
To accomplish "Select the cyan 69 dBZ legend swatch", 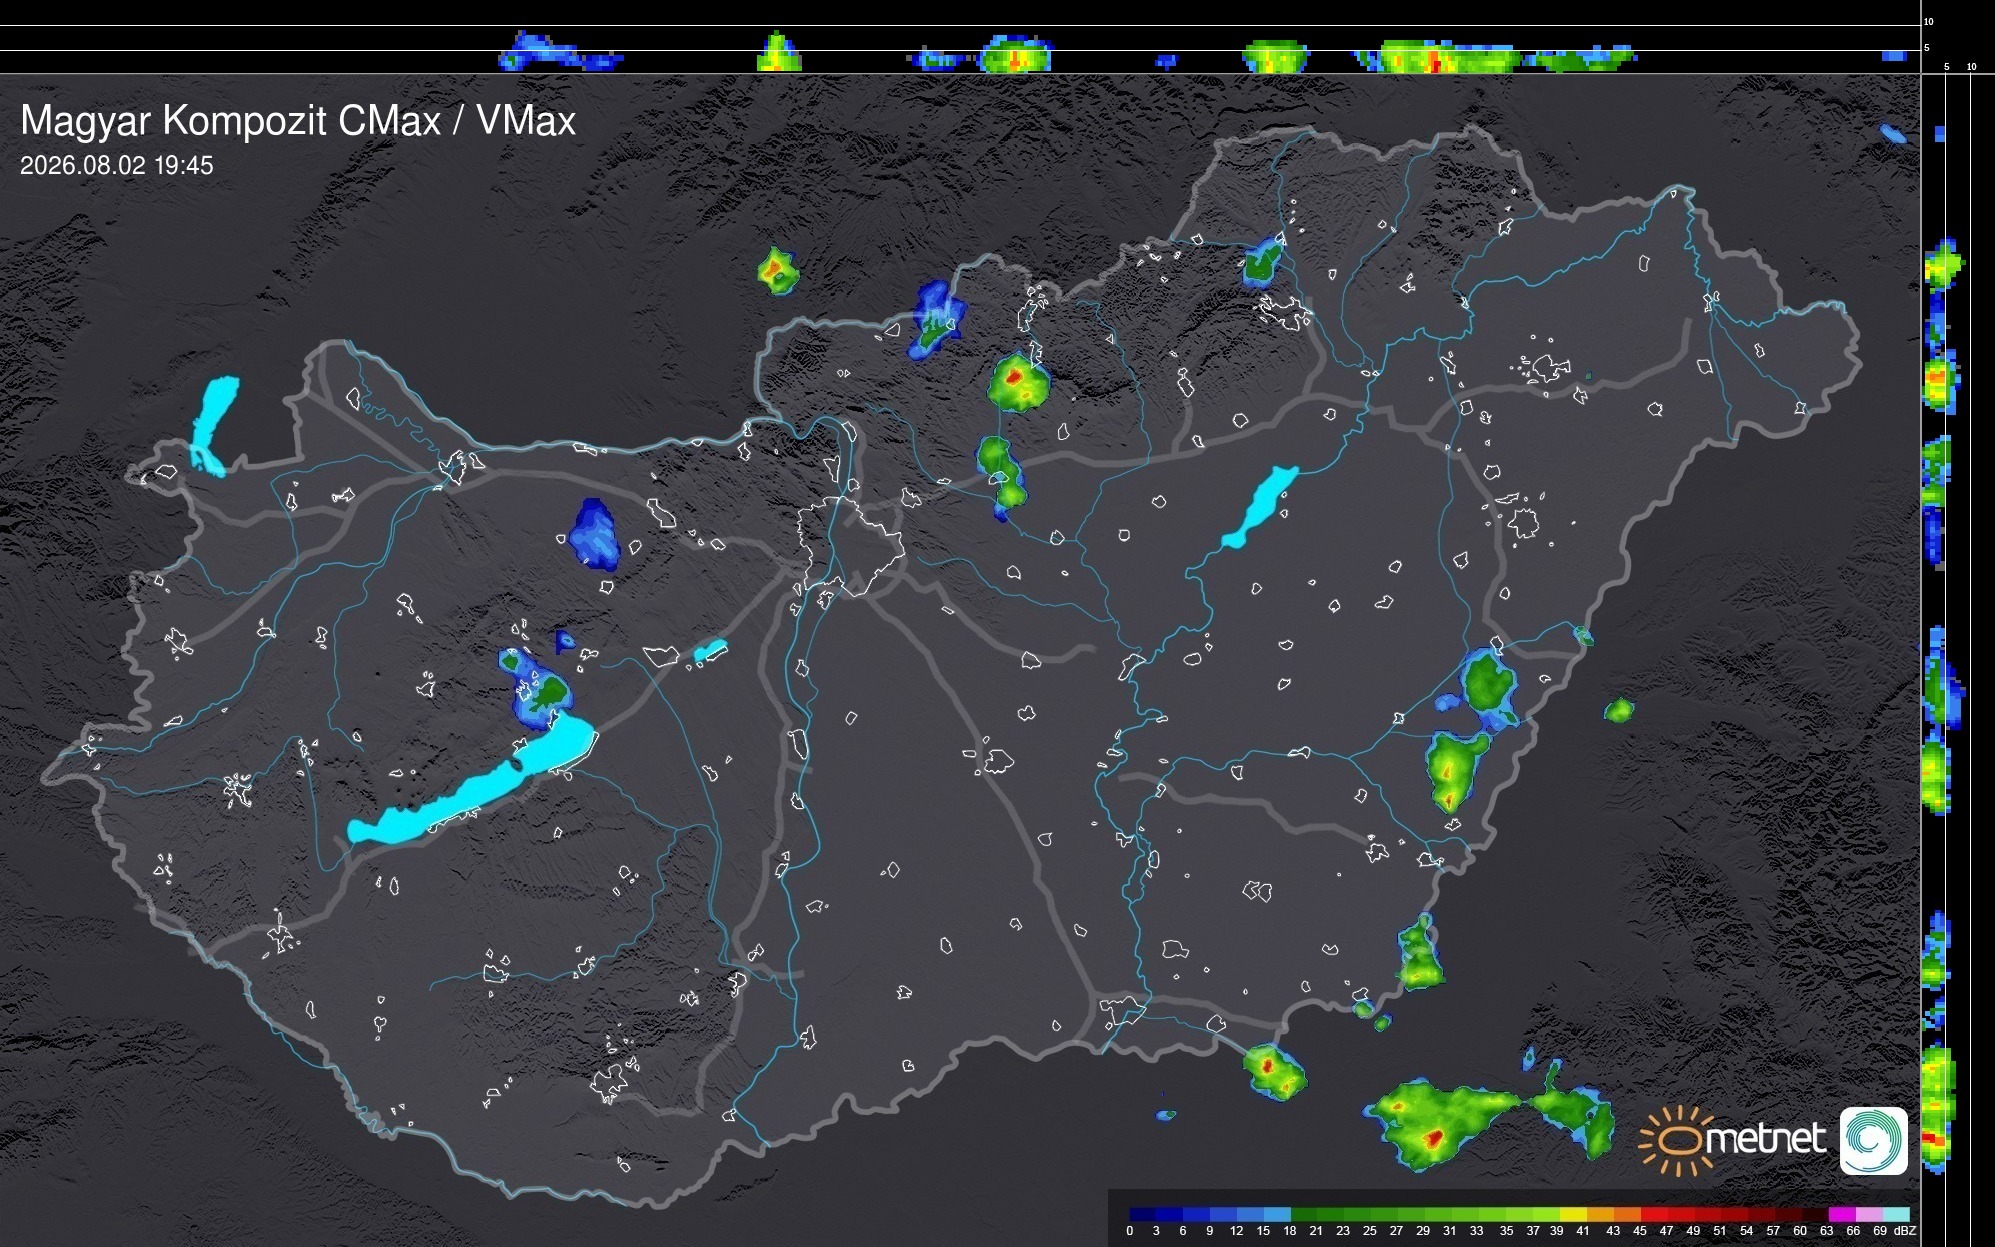I will [x=1896, y=1214].
